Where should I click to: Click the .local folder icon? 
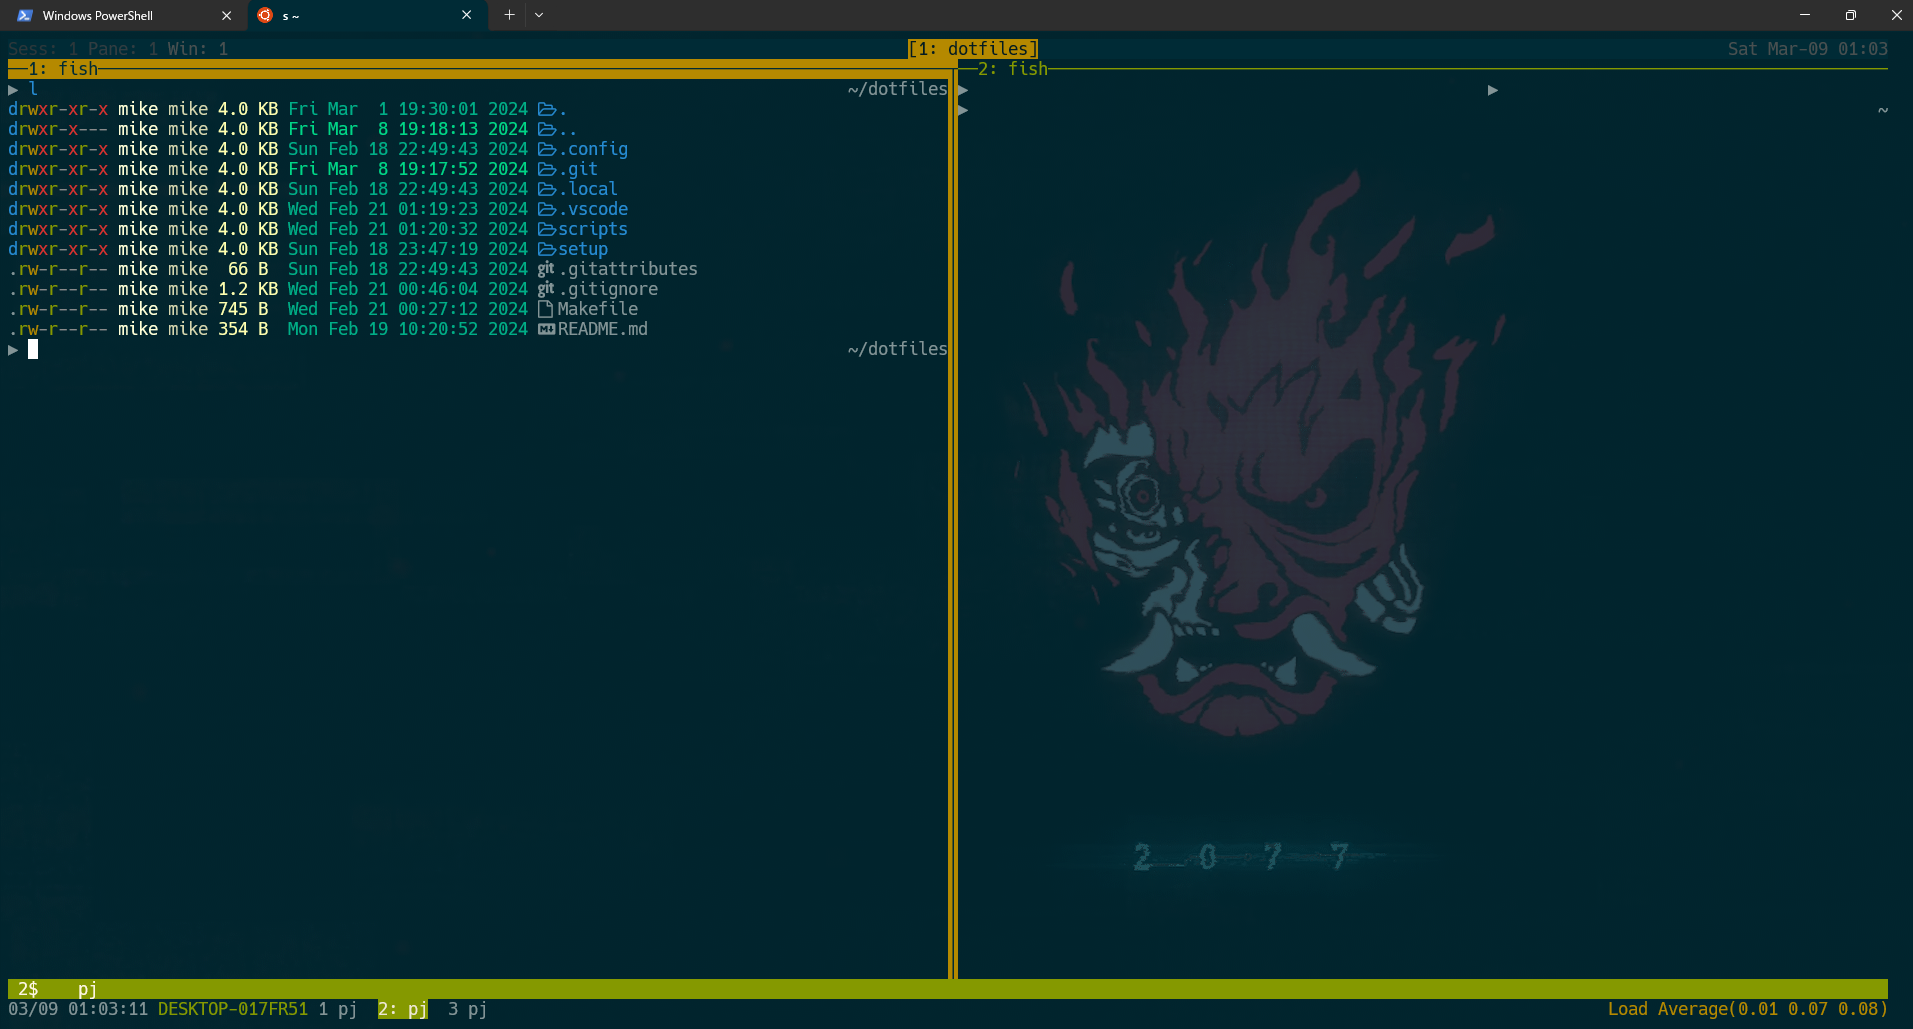click(x=547, y=189)
